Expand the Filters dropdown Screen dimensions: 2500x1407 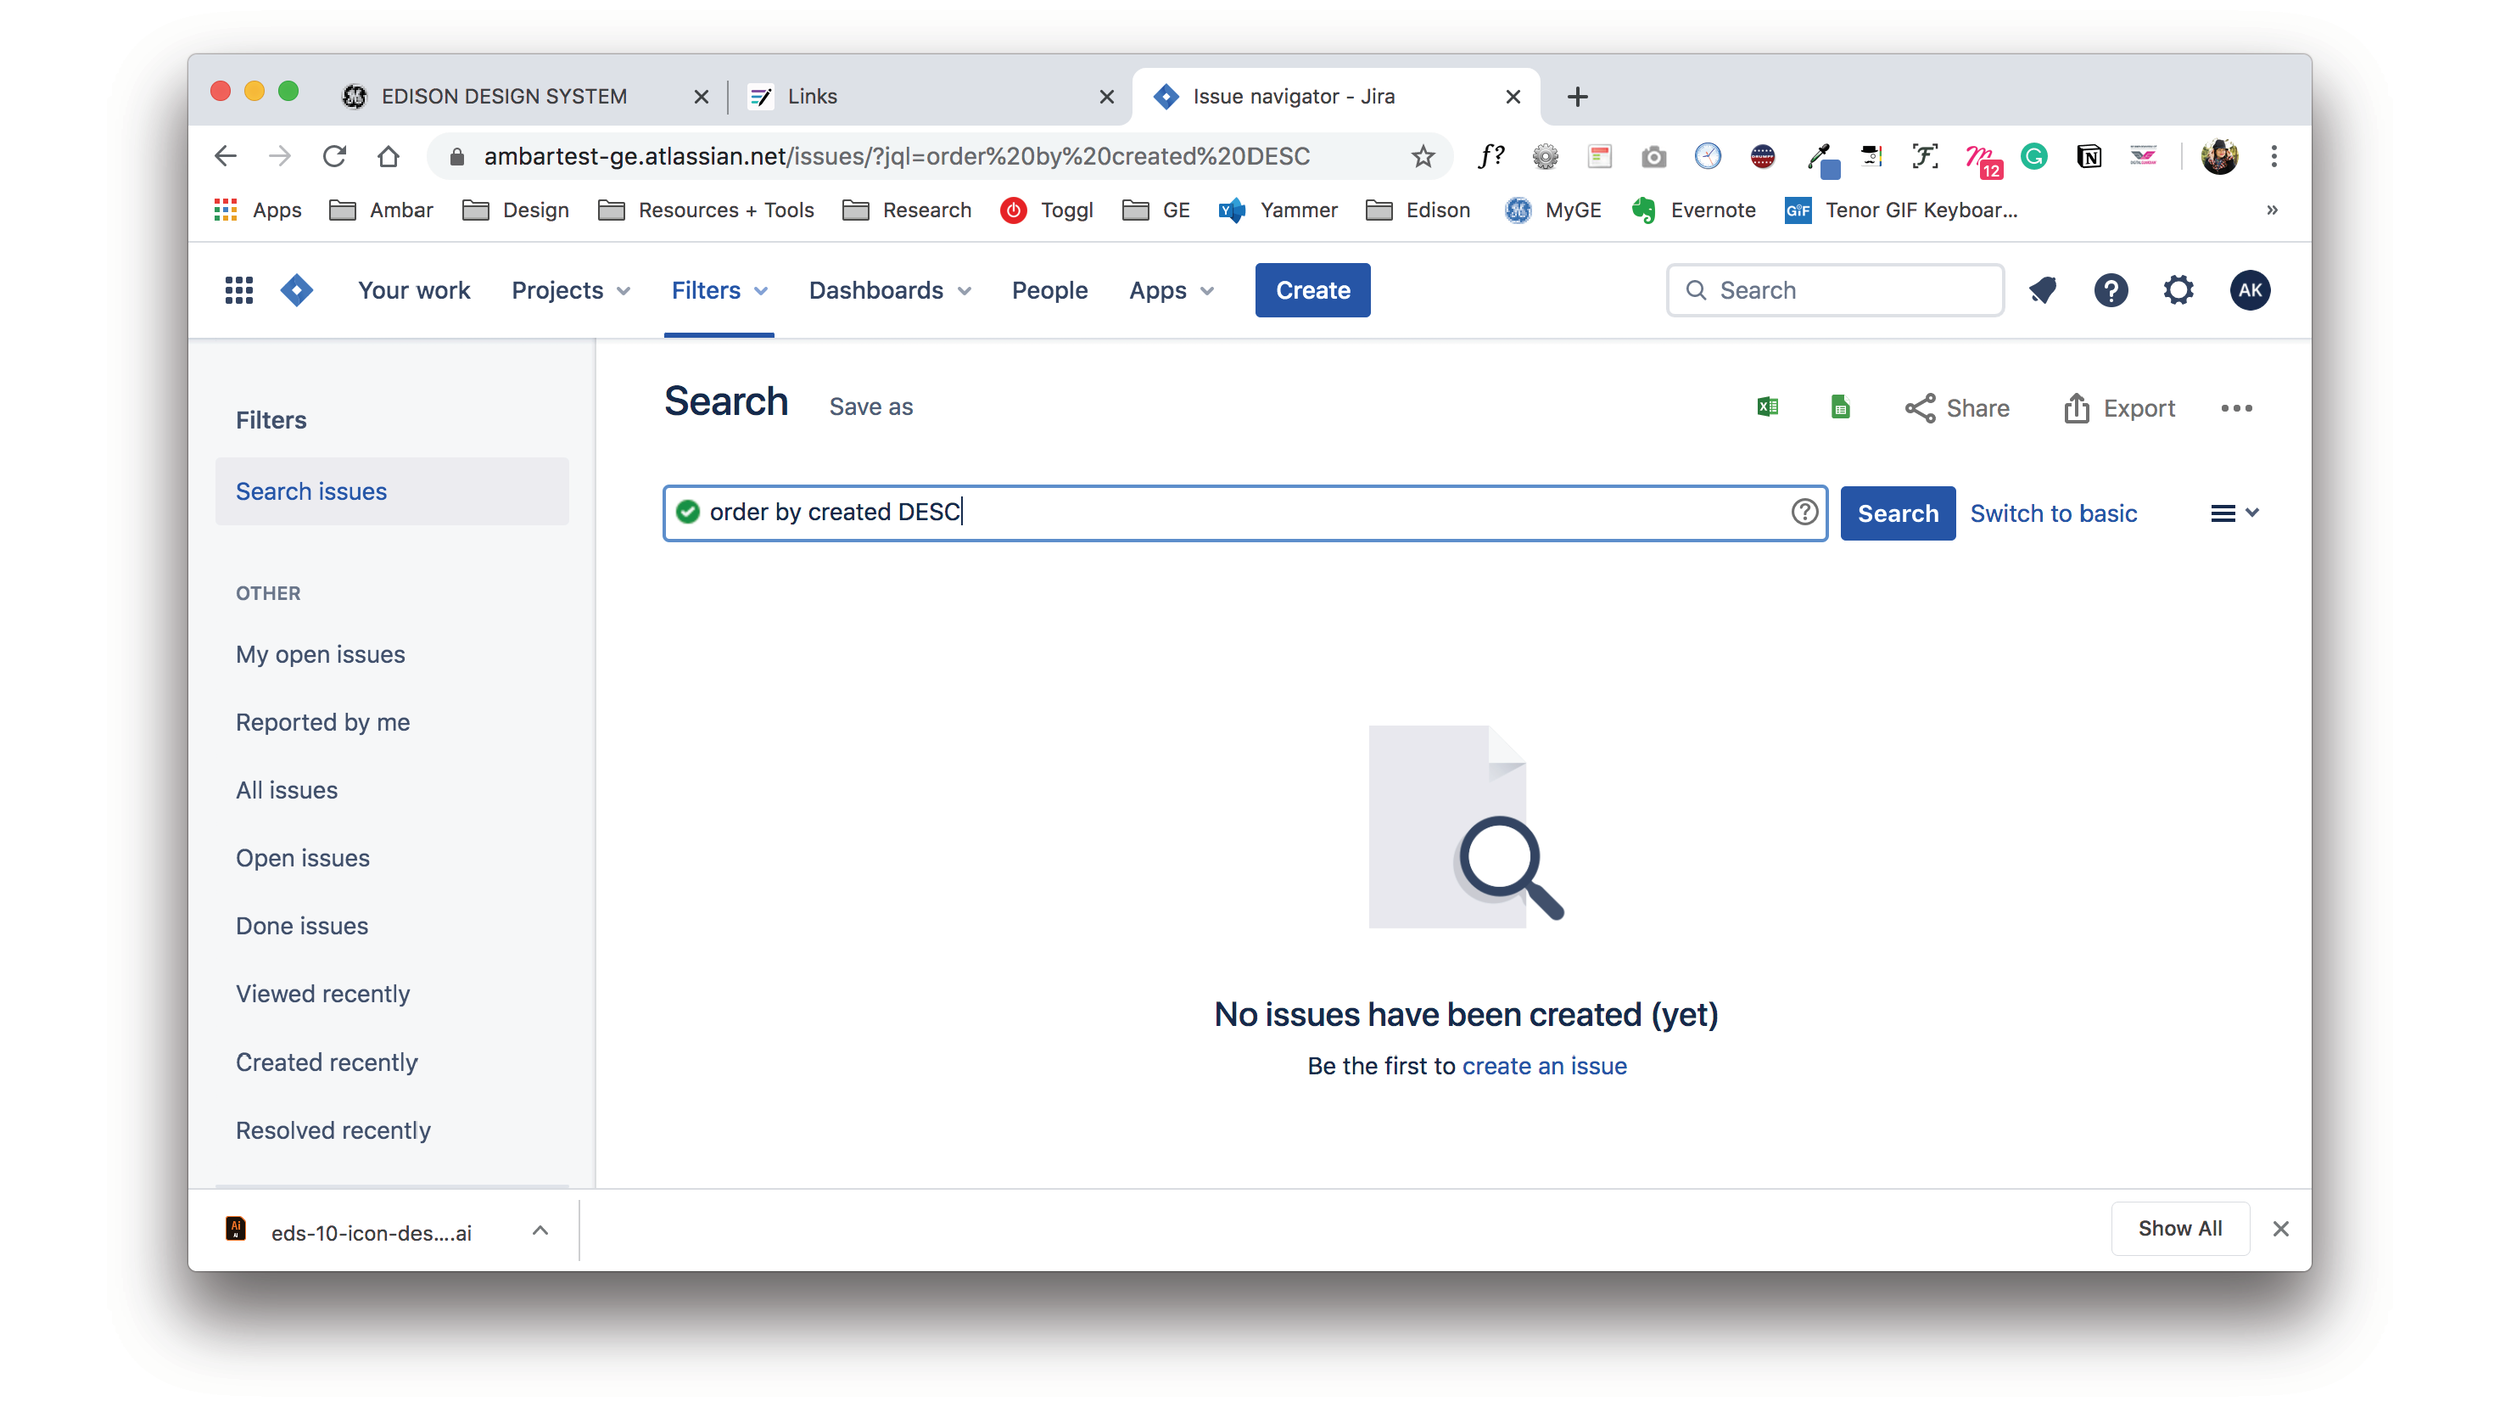tap(719, 290)
